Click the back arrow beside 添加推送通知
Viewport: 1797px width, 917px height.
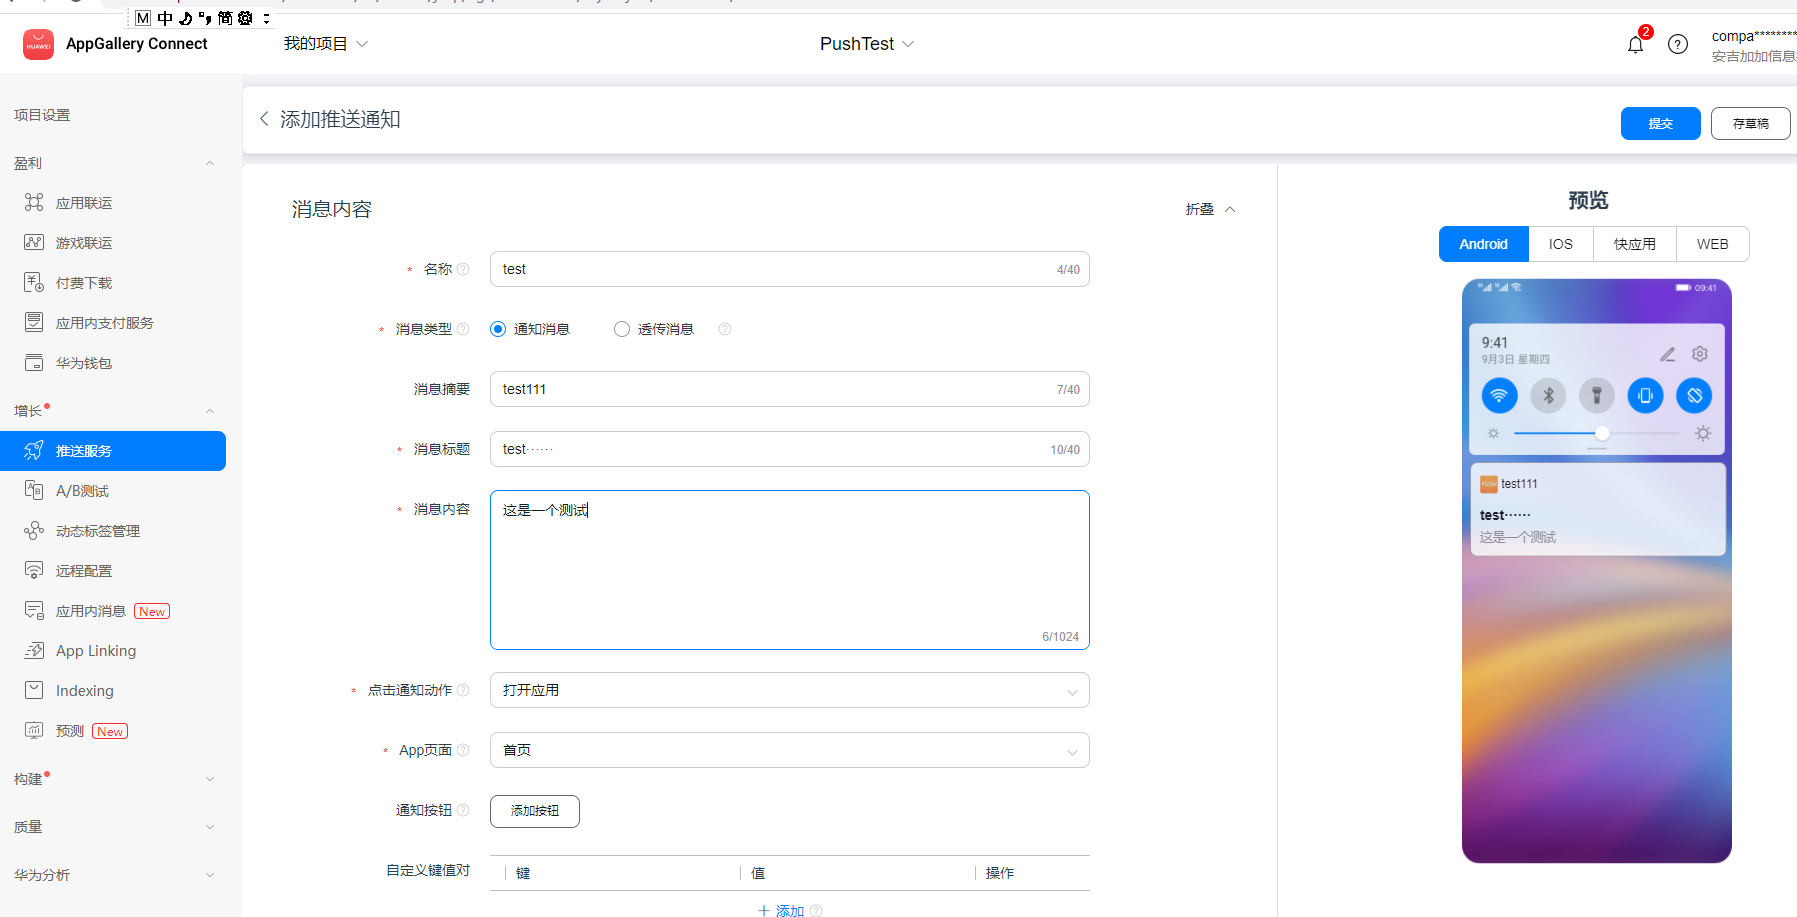pos(264,119)
